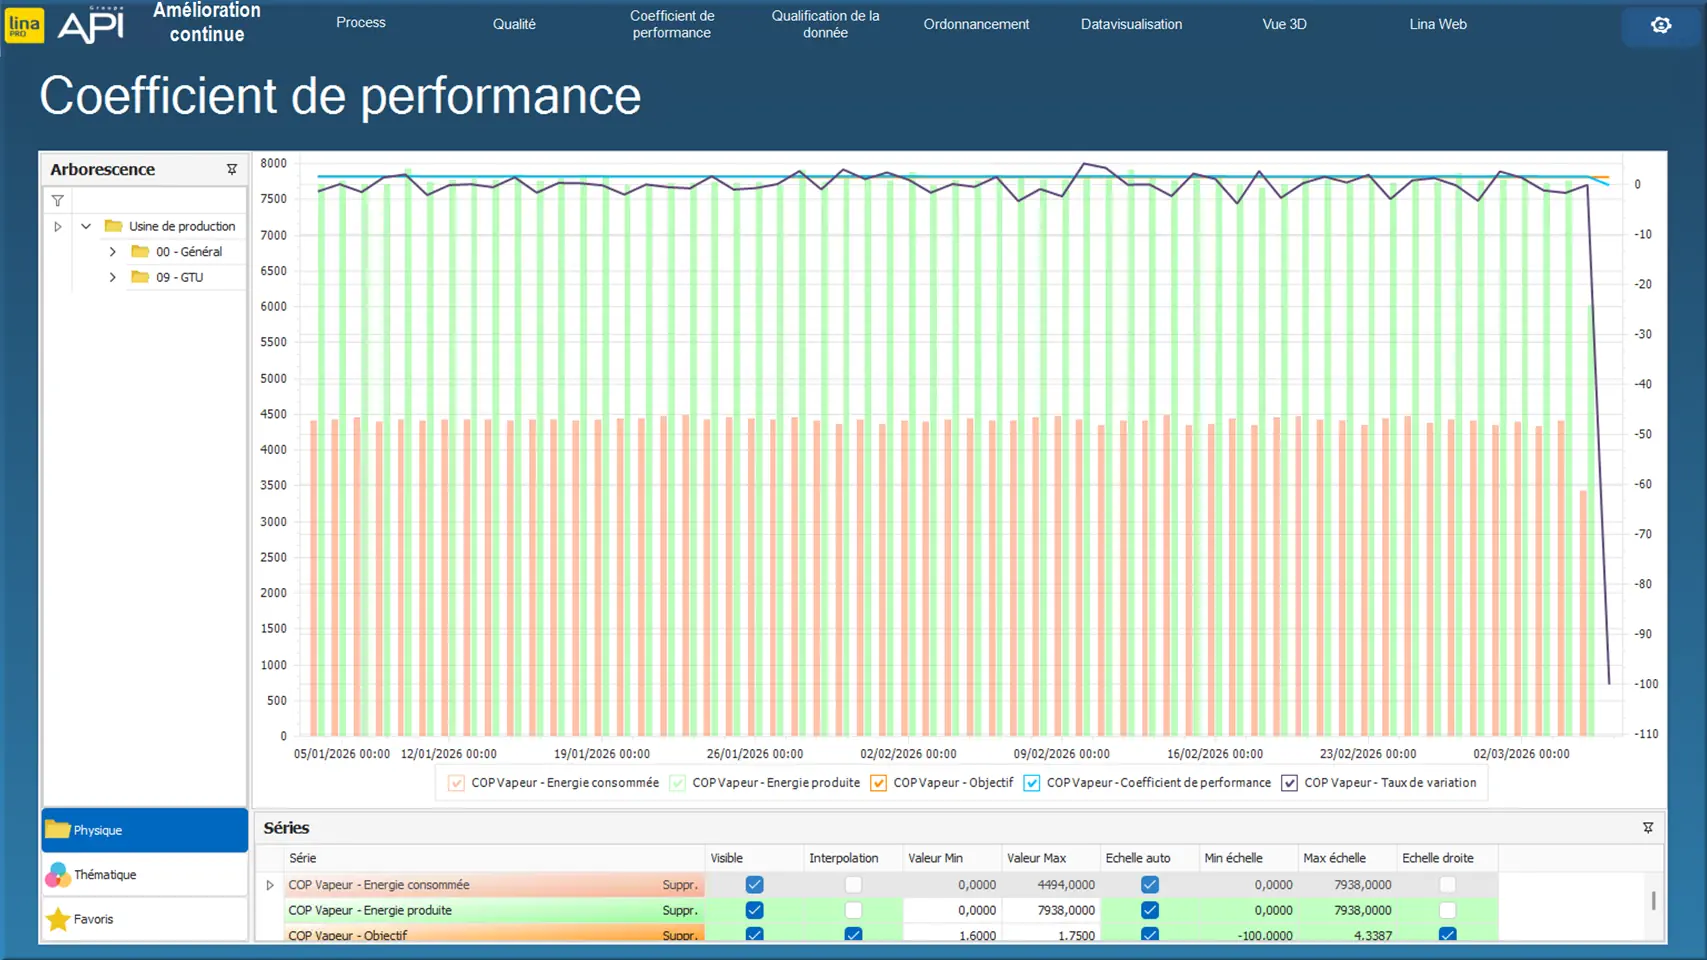Pin the Arborescence panel
Image resolution: width=1707 pixels, height=960 pixels.
click(x=232, y=170)
